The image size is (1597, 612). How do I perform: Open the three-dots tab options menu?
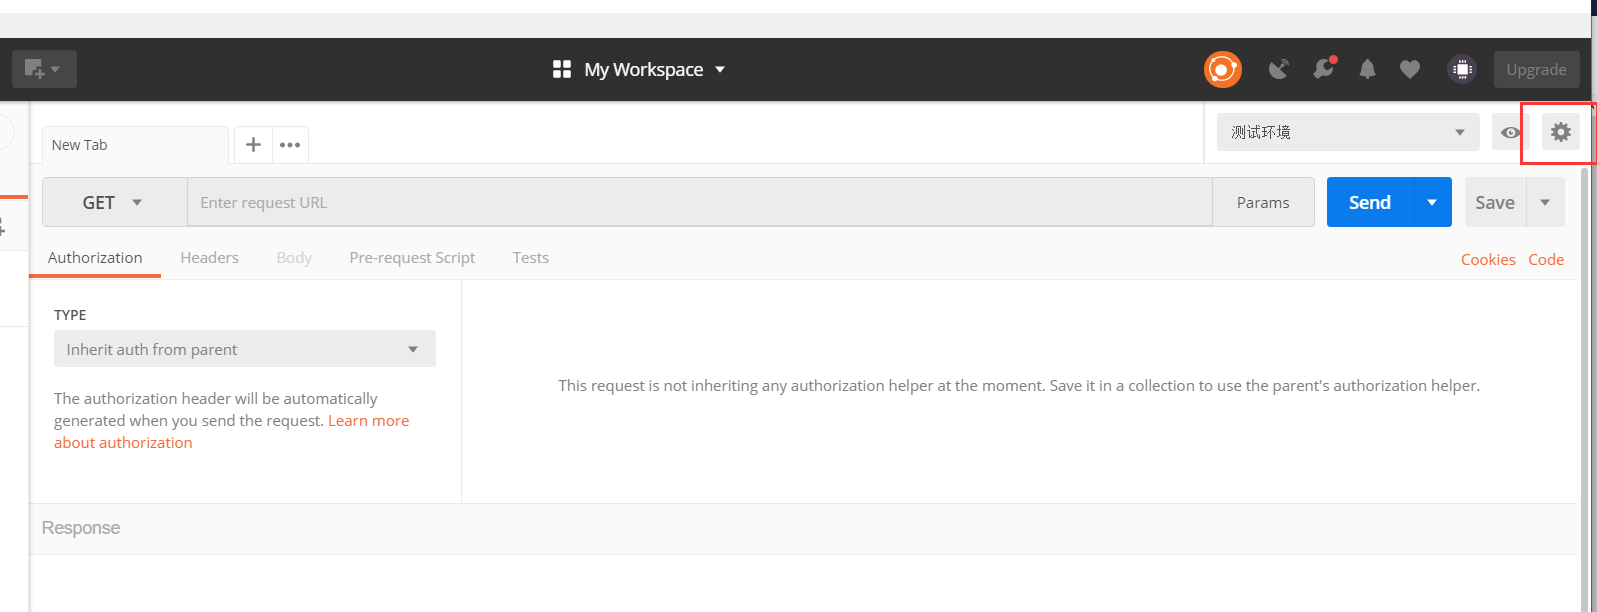click(290, 145)
